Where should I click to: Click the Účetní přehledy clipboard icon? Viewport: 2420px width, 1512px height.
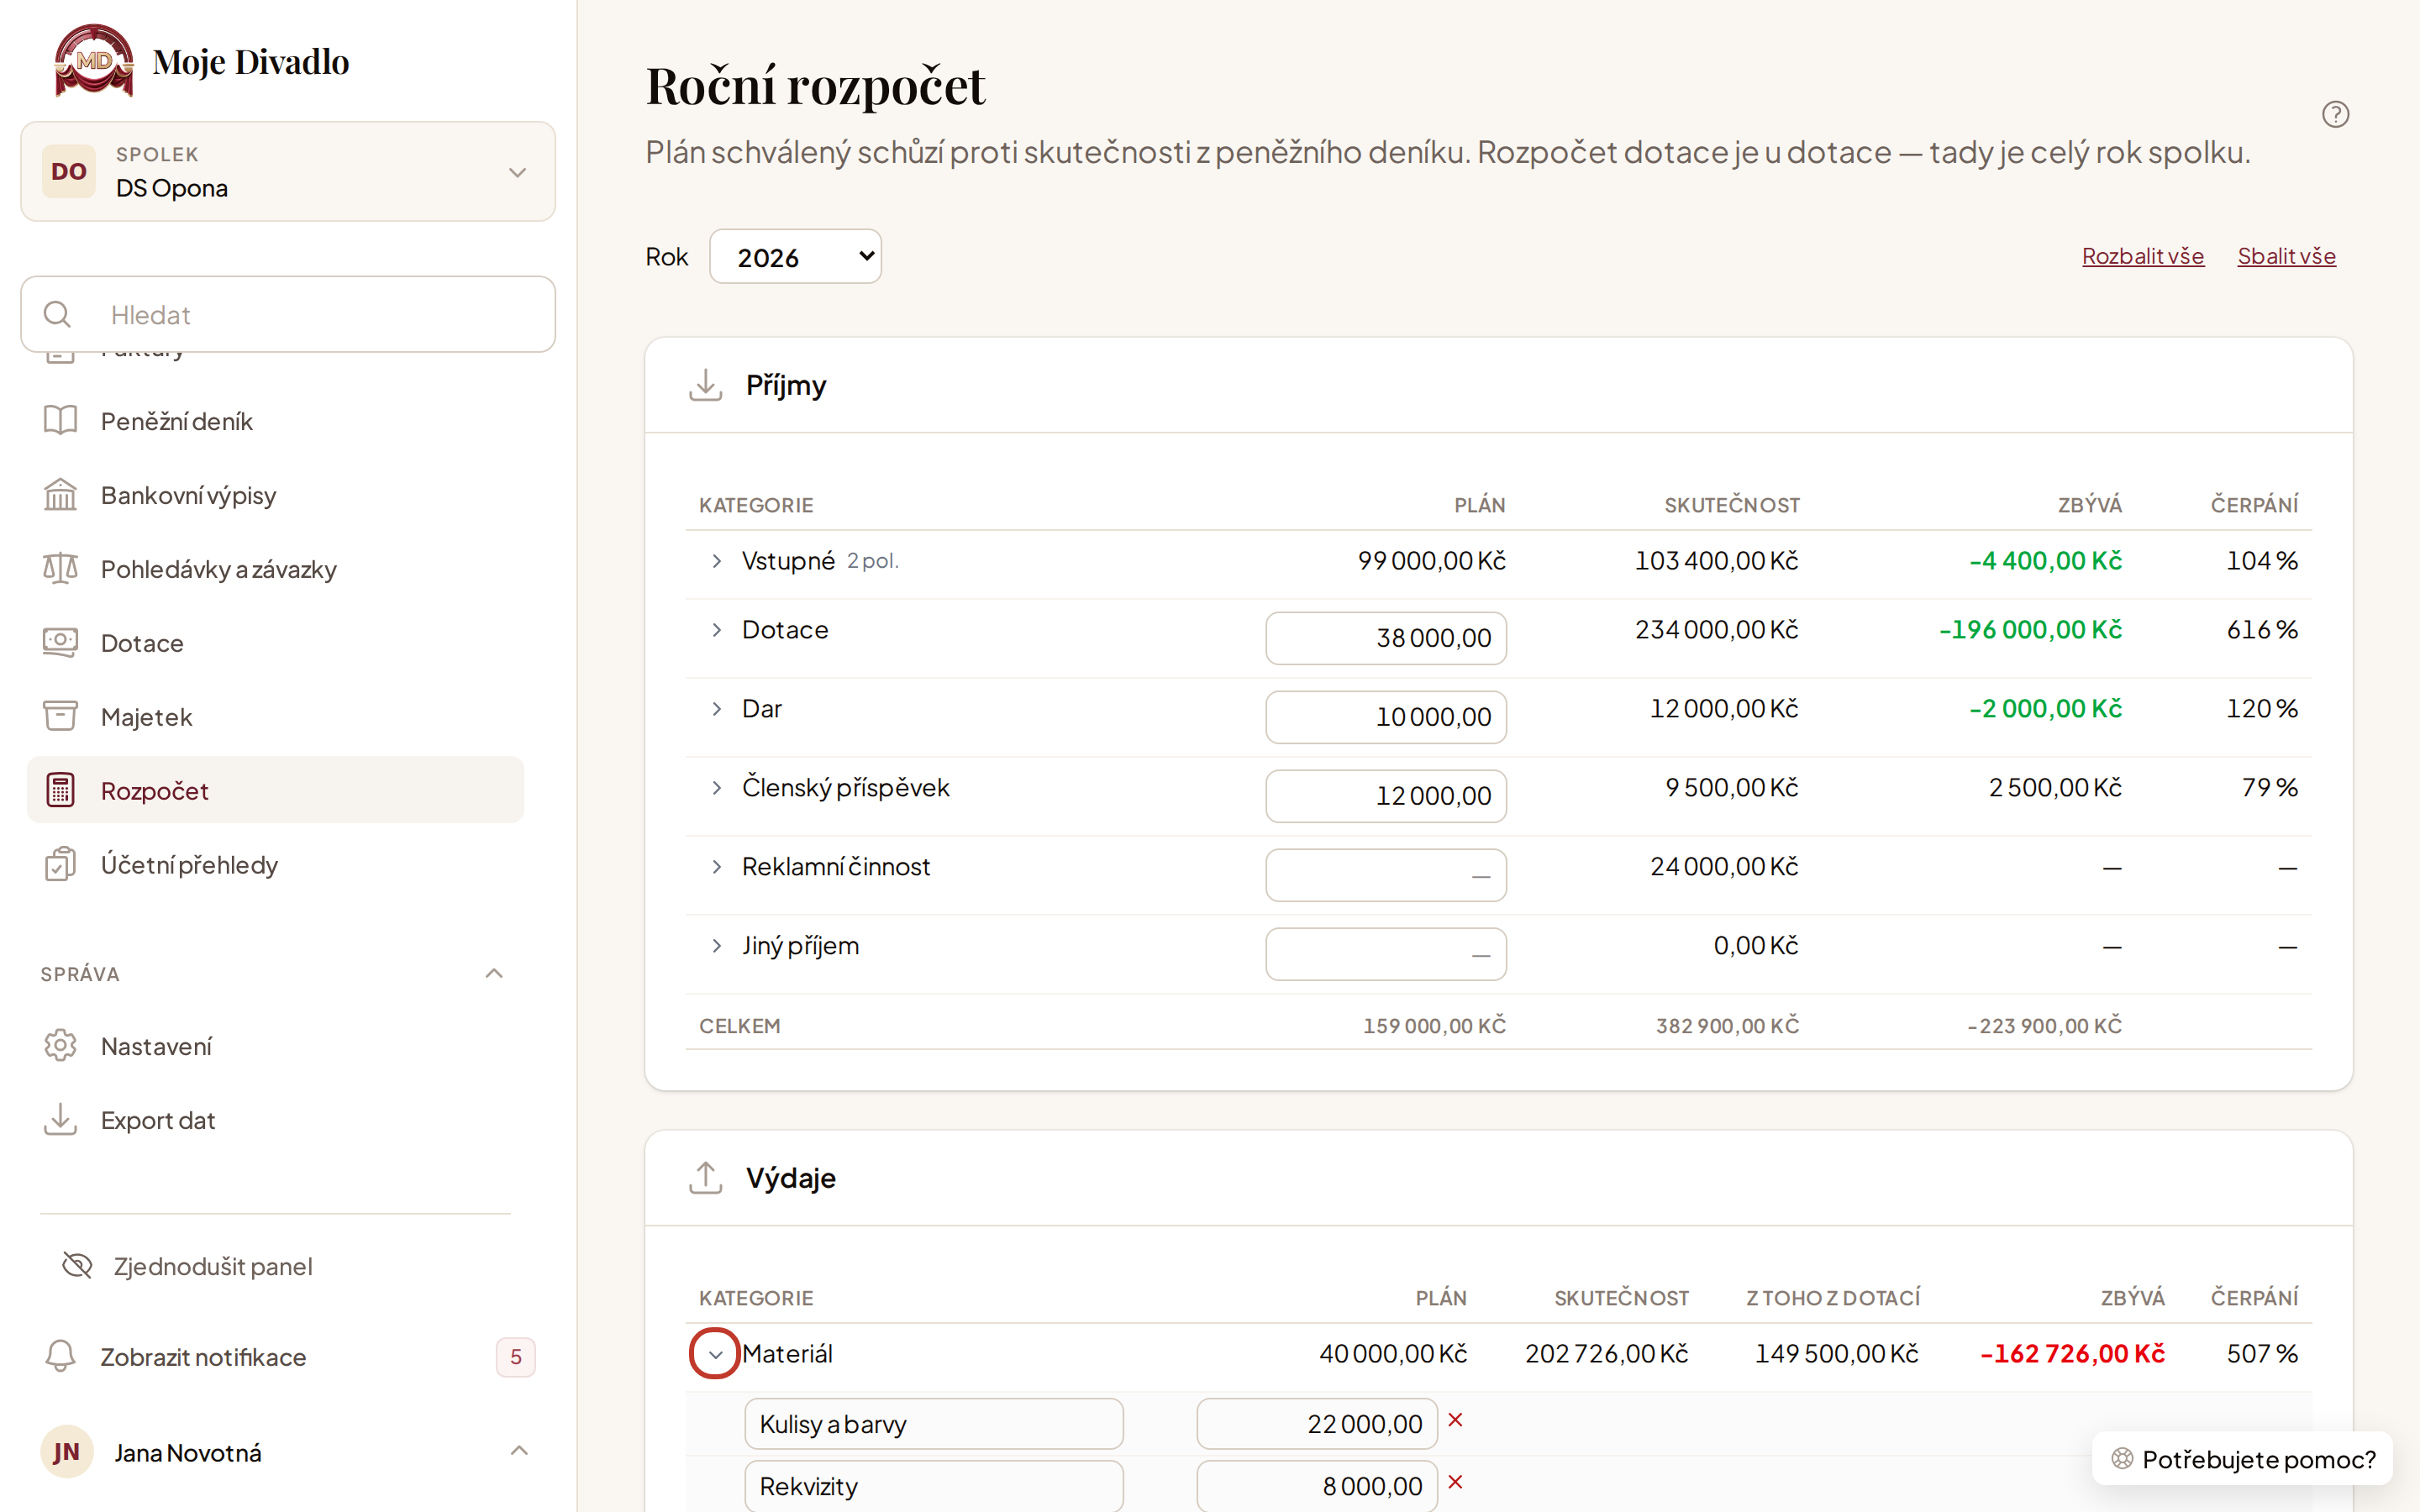pyautogui.click(x=60, y=865)
